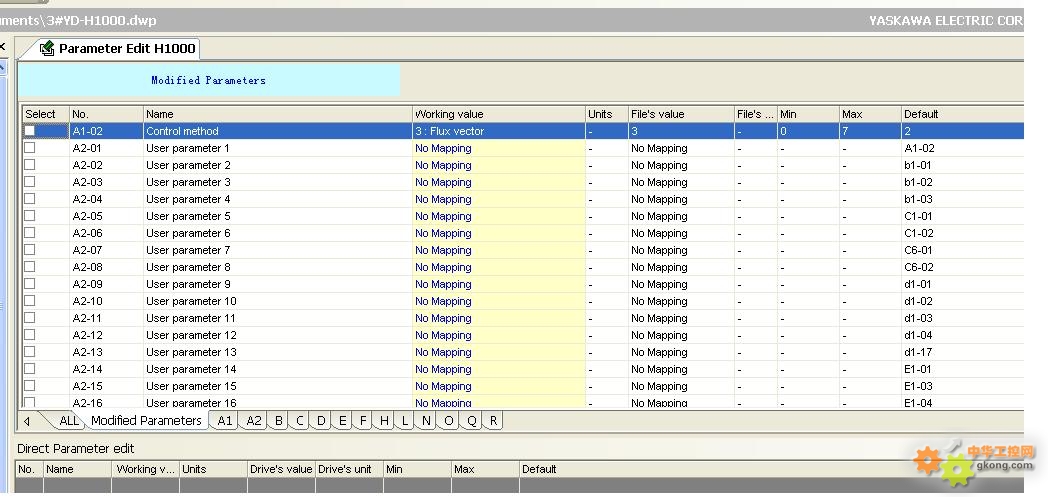Tick the checkbox for A2-10 row
This screenshot has height=497, width=1048.
pyautogui.click(x=29, y=301)
